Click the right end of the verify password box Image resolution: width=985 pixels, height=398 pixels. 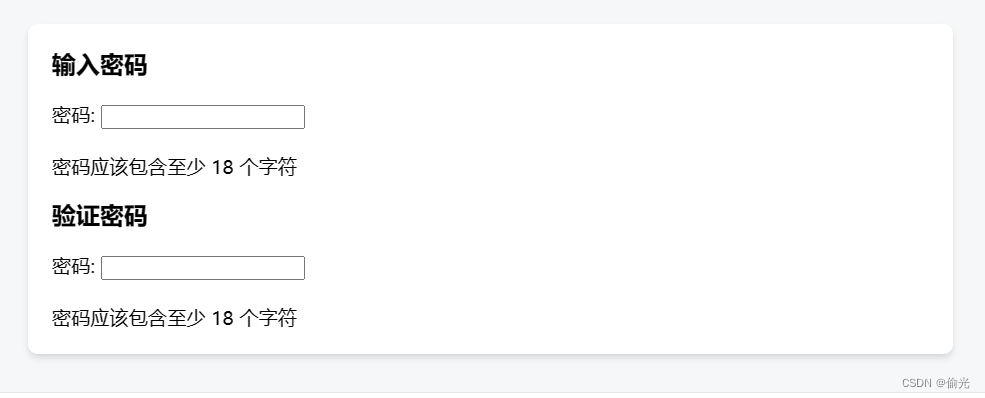(x=301, y=268)
